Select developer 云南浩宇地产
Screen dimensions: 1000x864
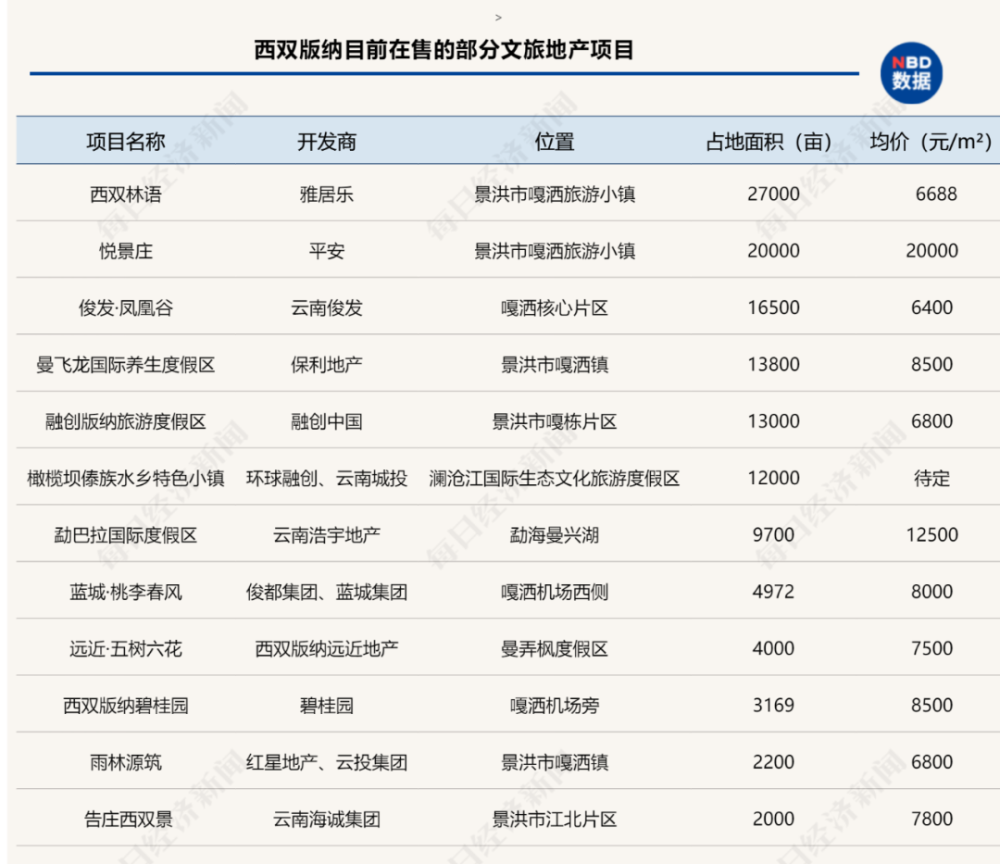coord(327,535)
